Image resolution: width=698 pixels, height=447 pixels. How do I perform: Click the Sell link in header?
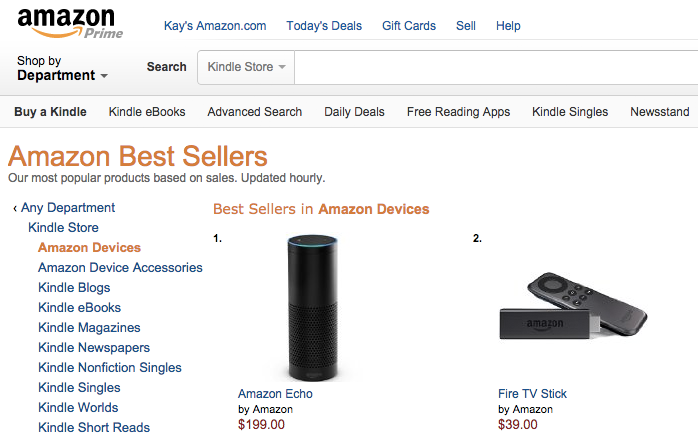(x=466, y=26)
